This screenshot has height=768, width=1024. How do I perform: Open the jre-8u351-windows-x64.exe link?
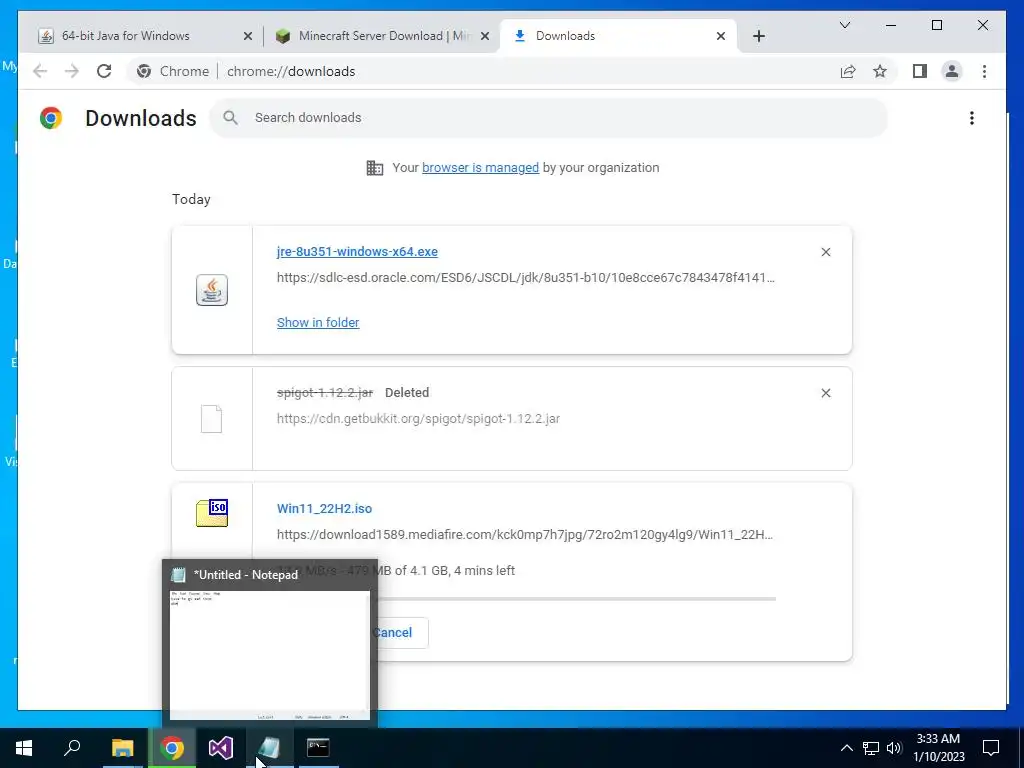coord(357,252)
